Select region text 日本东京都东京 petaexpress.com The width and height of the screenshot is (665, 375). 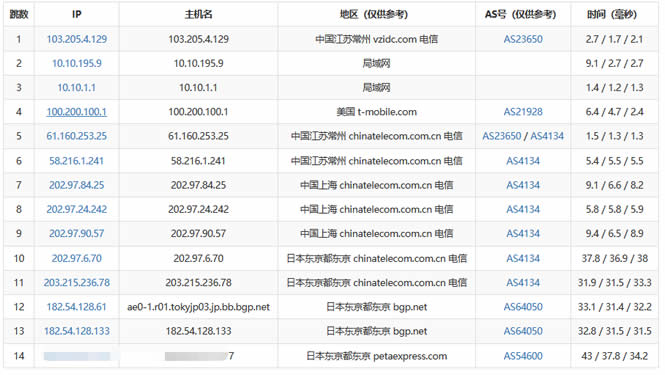(x=377, y=356)
